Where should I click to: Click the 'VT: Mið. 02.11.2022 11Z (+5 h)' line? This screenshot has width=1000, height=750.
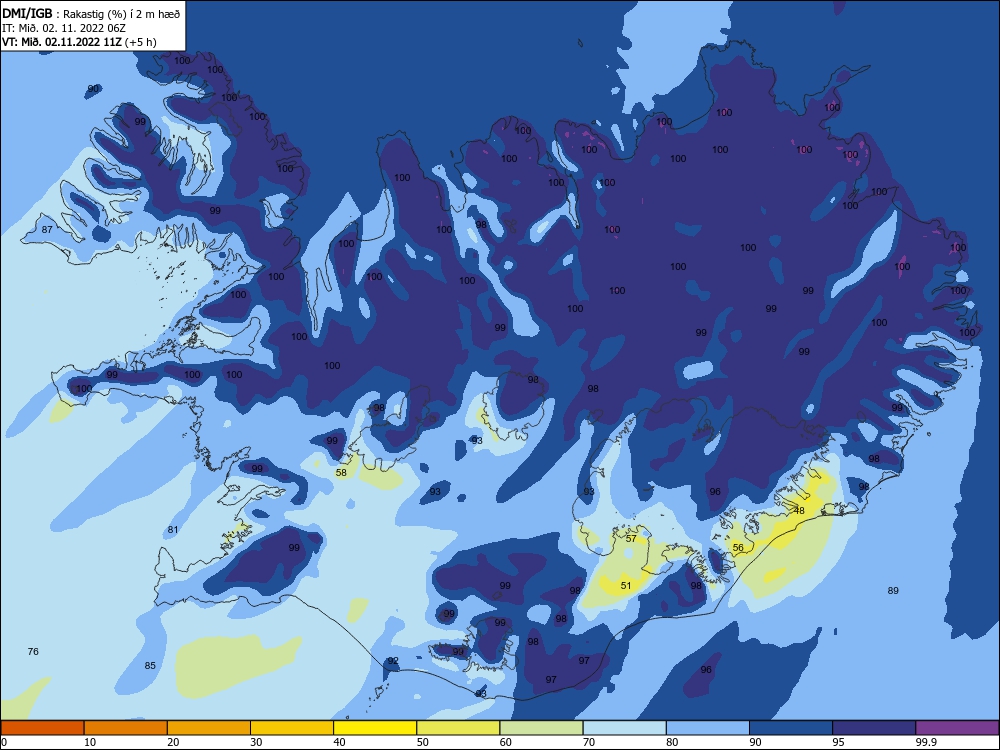[x=79, y=42]
